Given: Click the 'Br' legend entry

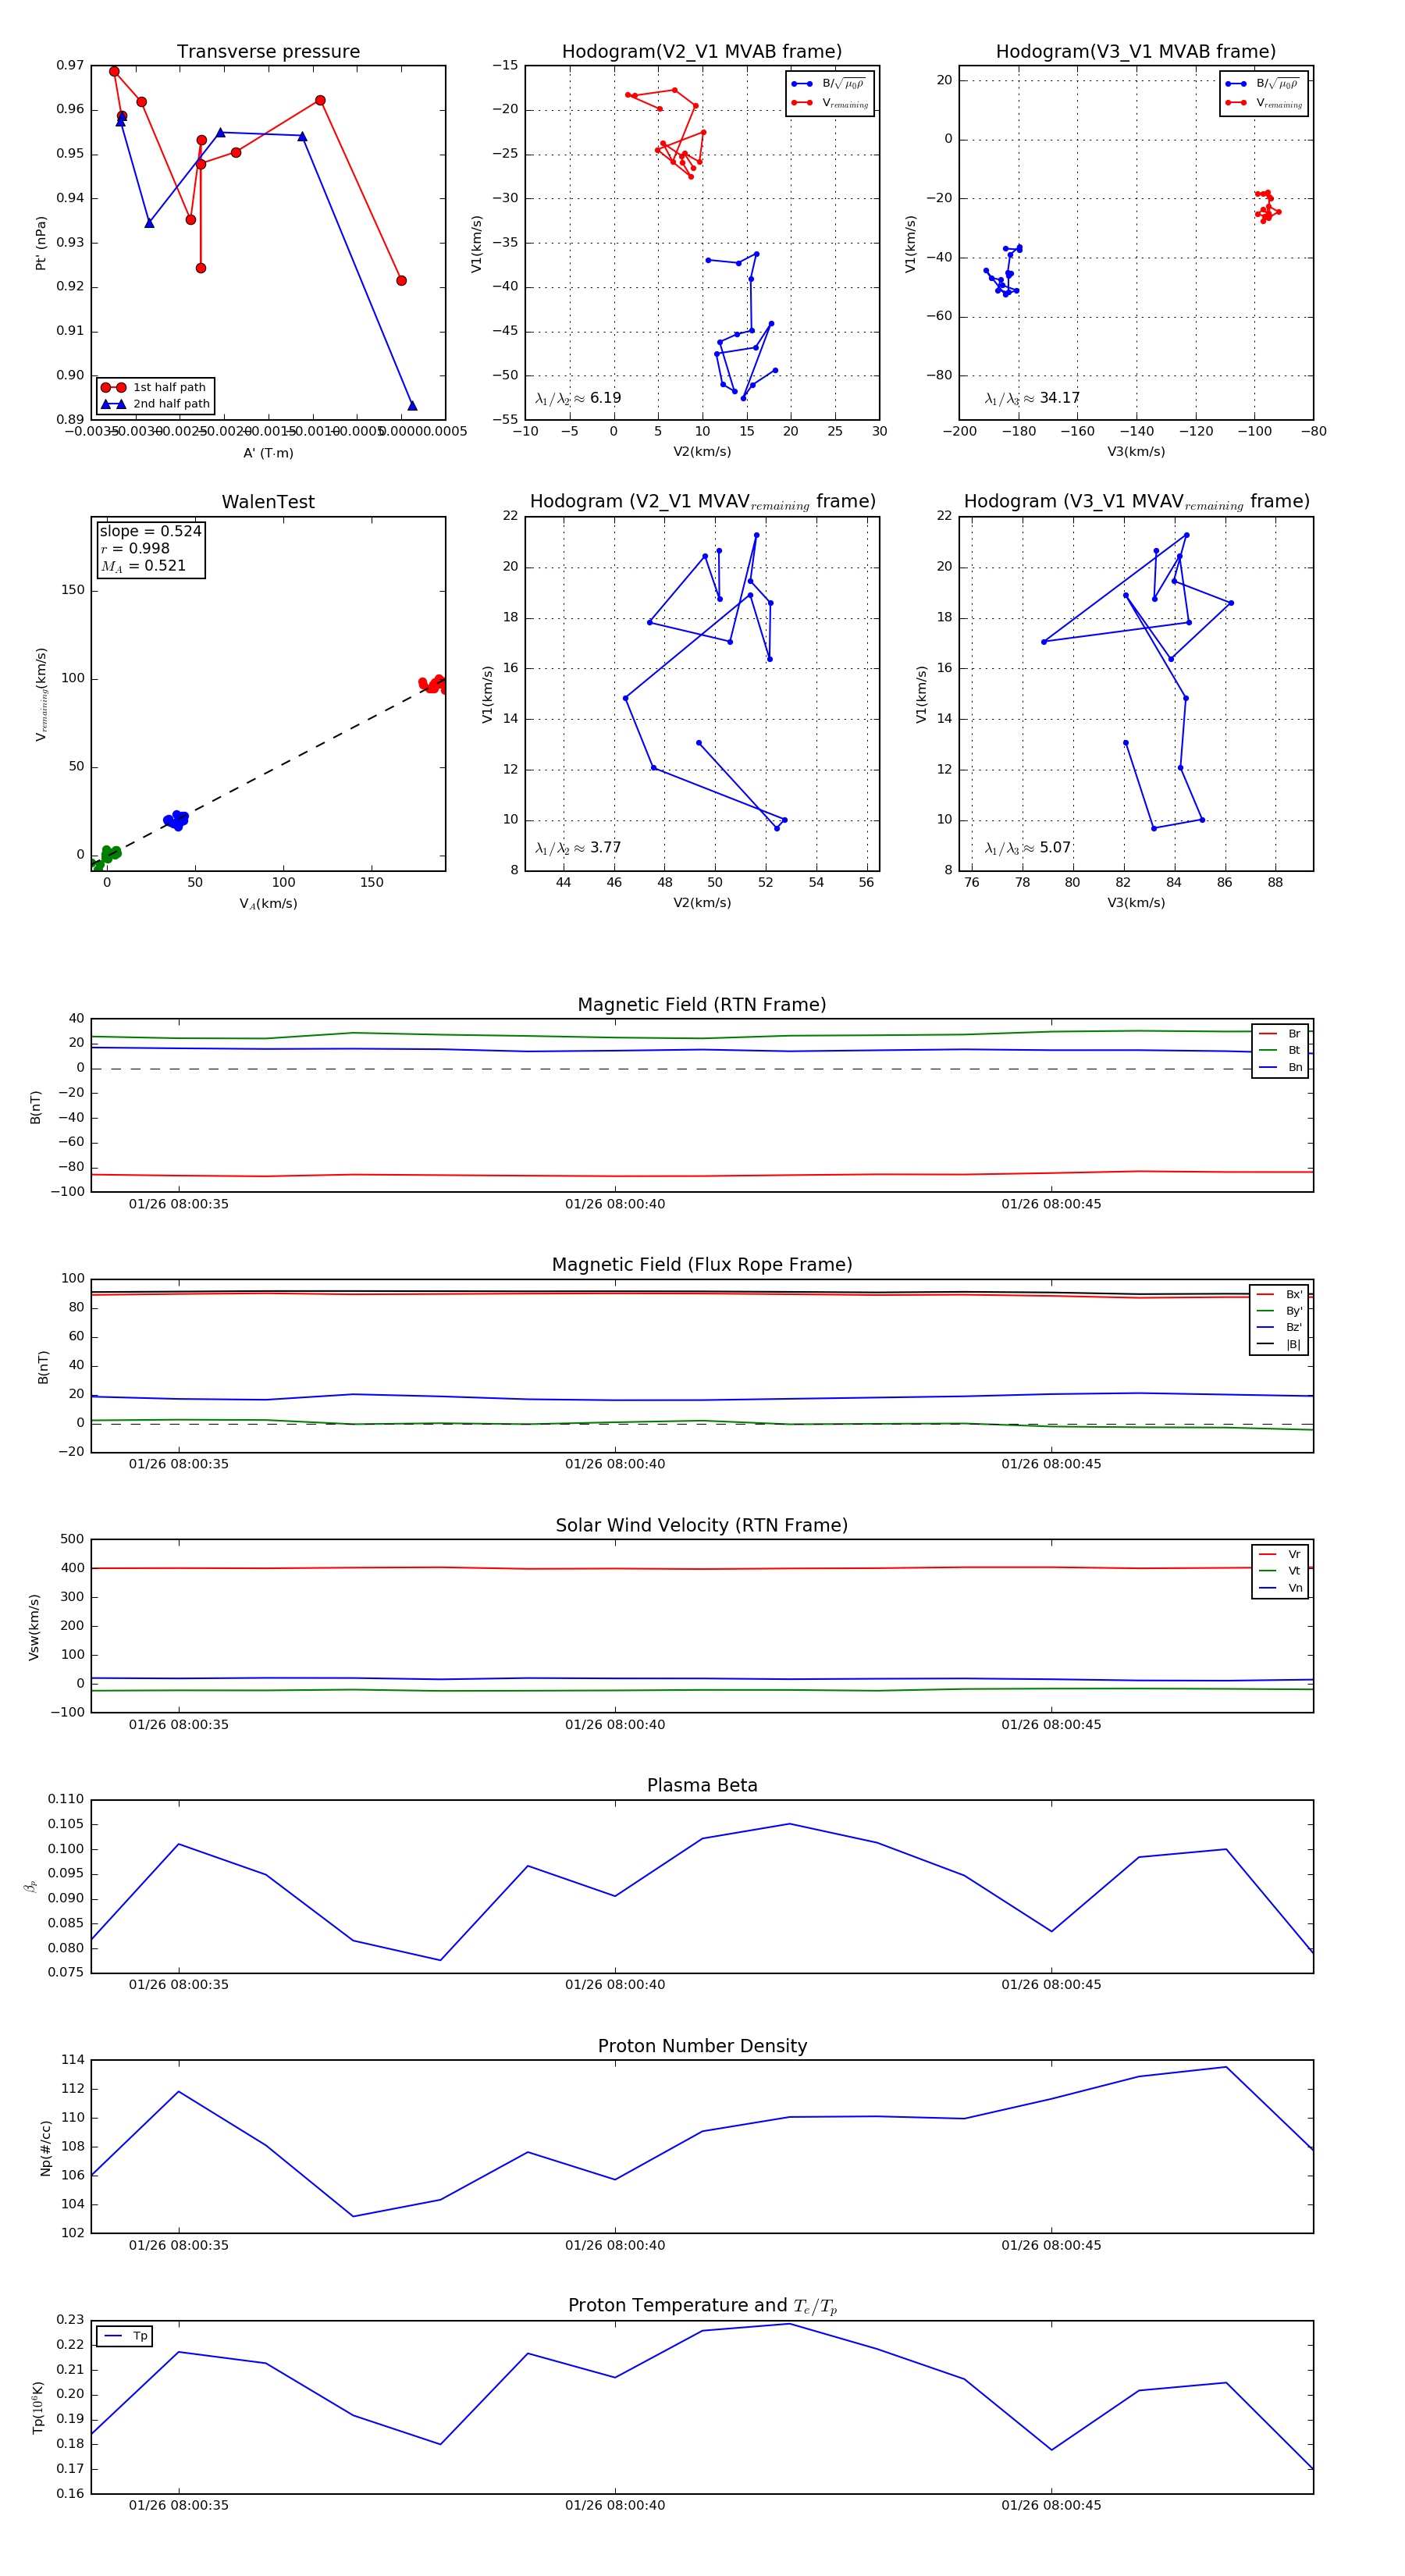Looking at the screenshot, I should tap(1280, 1034).
